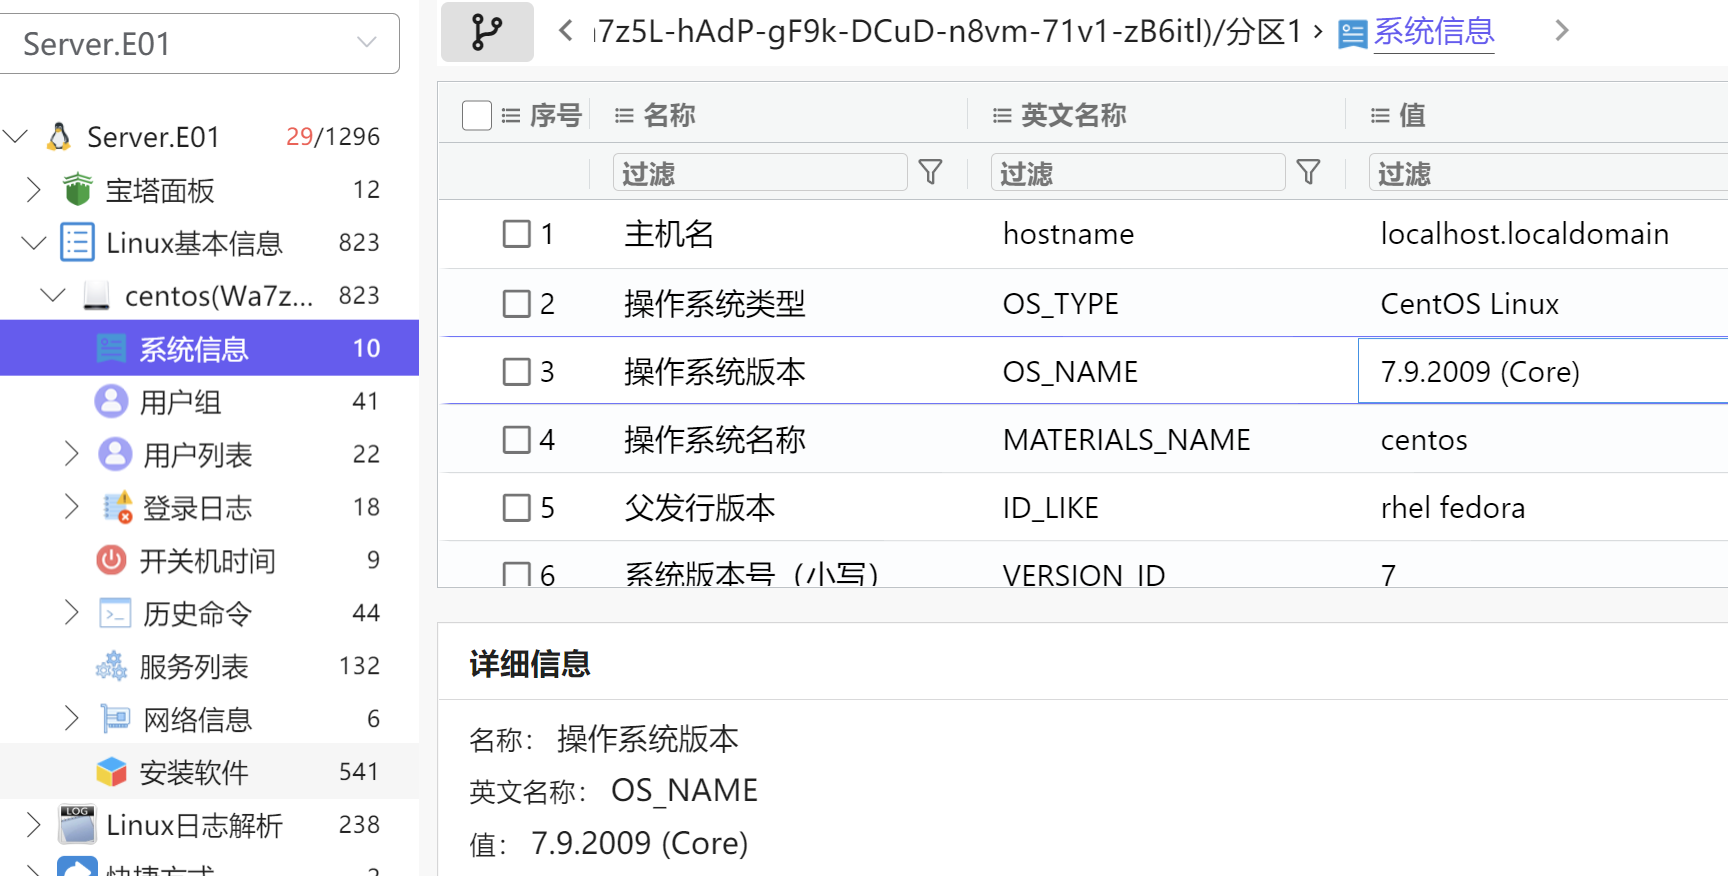Expand the 历史命令 tree node
Image resolution: width=1728 pixels, height=876 pixels.
point(71,613)
